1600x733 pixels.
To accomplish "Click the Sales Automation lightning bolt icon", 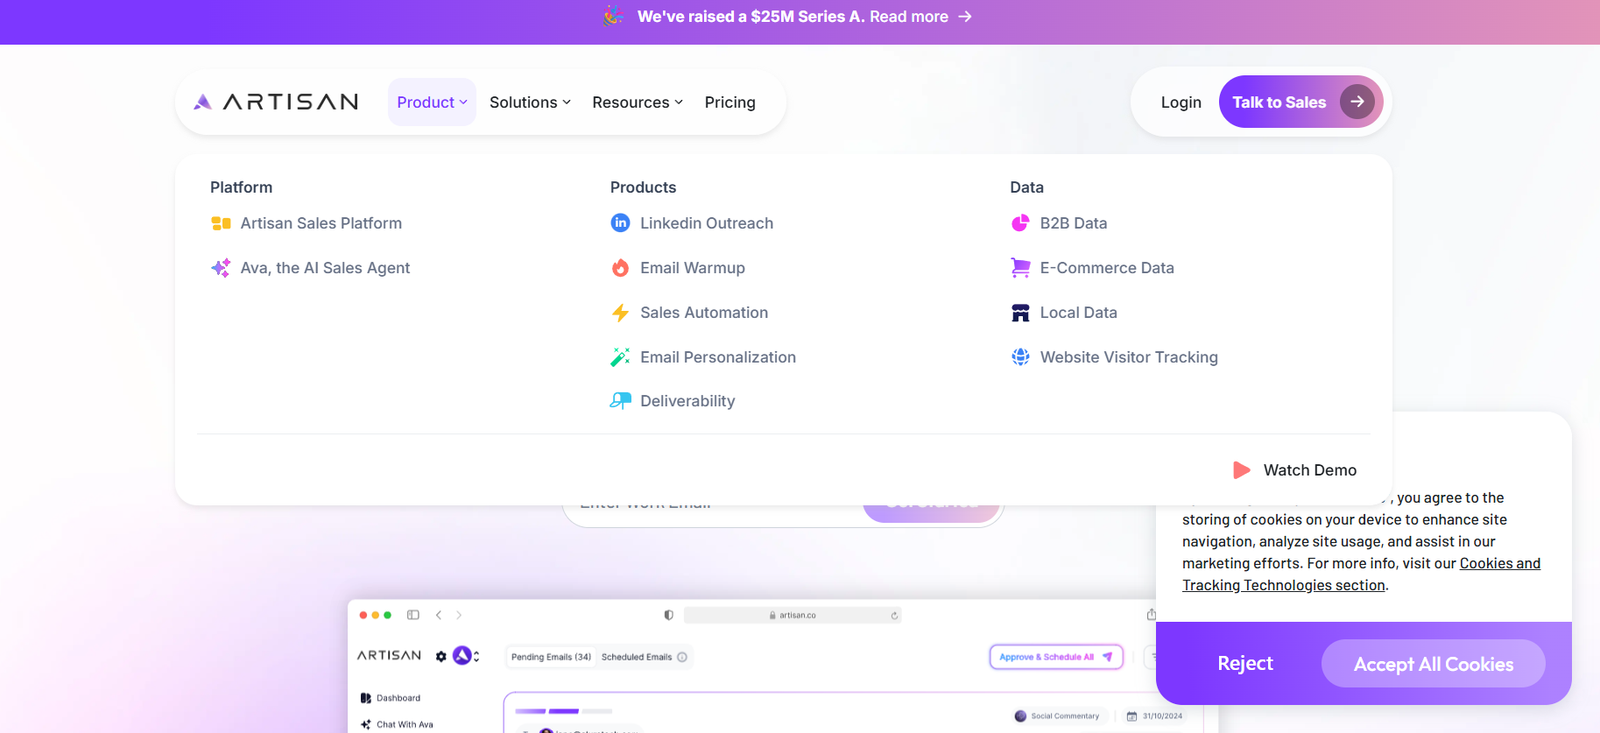I will tap(620, 313).
